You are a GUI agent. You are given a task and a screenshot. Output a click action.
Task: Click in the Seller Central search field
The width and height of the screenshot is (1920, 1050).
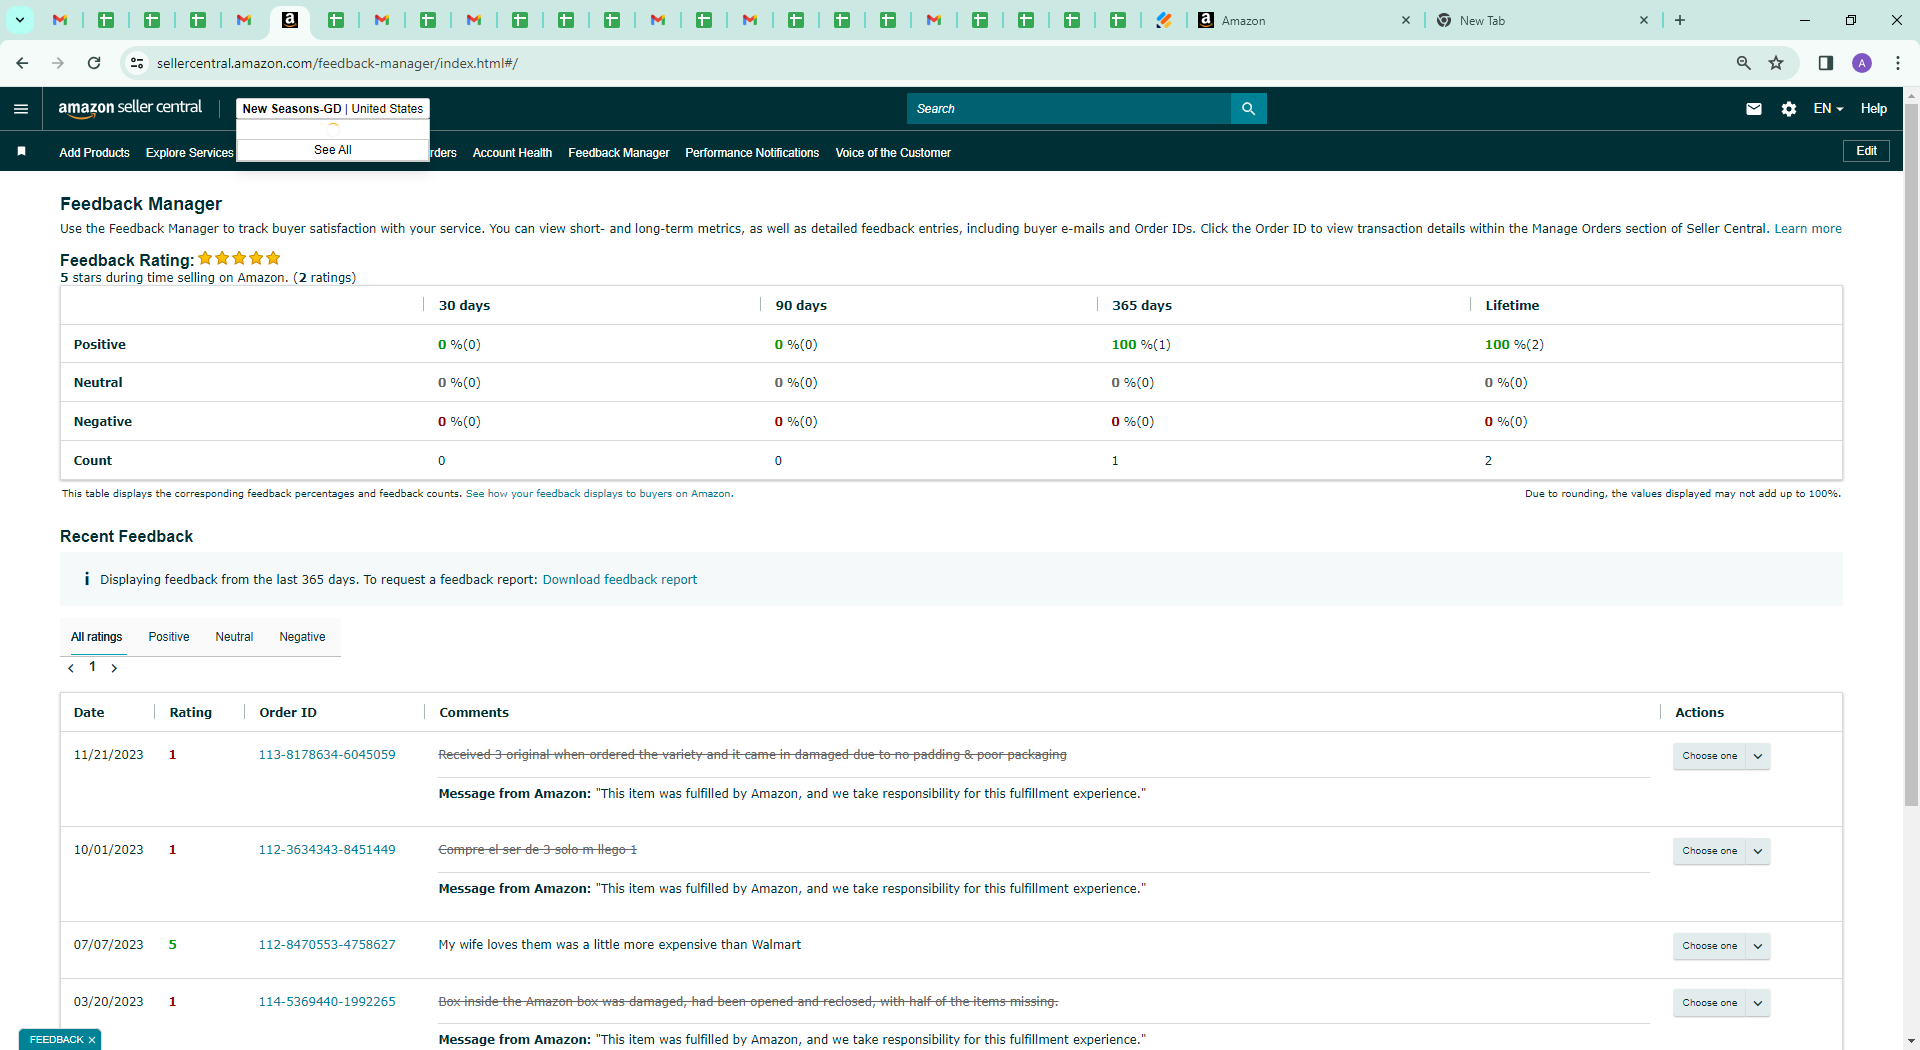coord(1068,109)
